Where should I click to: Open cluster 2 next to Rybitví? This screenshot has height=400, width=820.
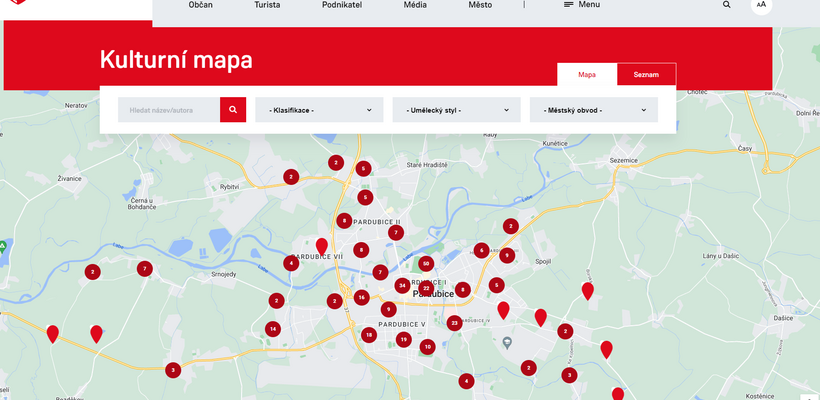coord(291,177)
